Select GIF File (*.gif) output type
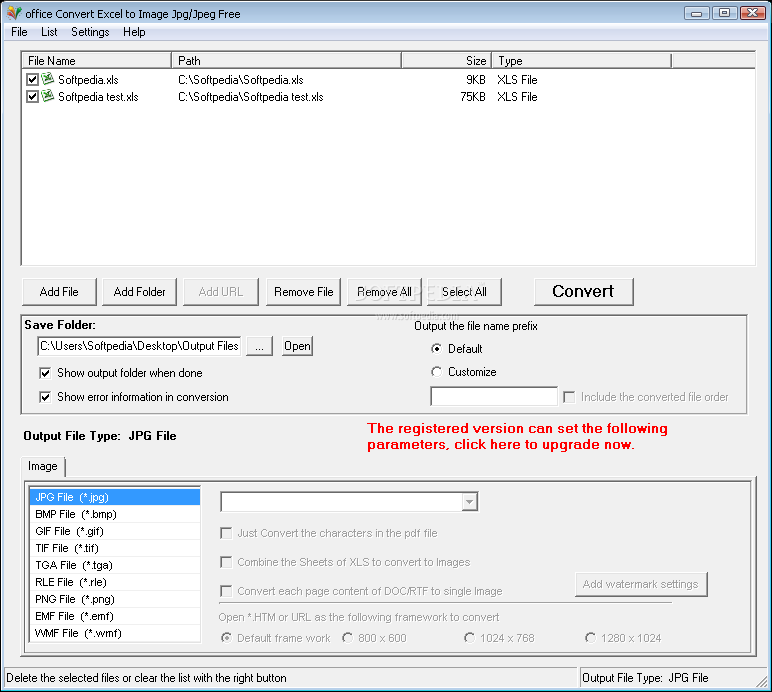 coord(115,531)
